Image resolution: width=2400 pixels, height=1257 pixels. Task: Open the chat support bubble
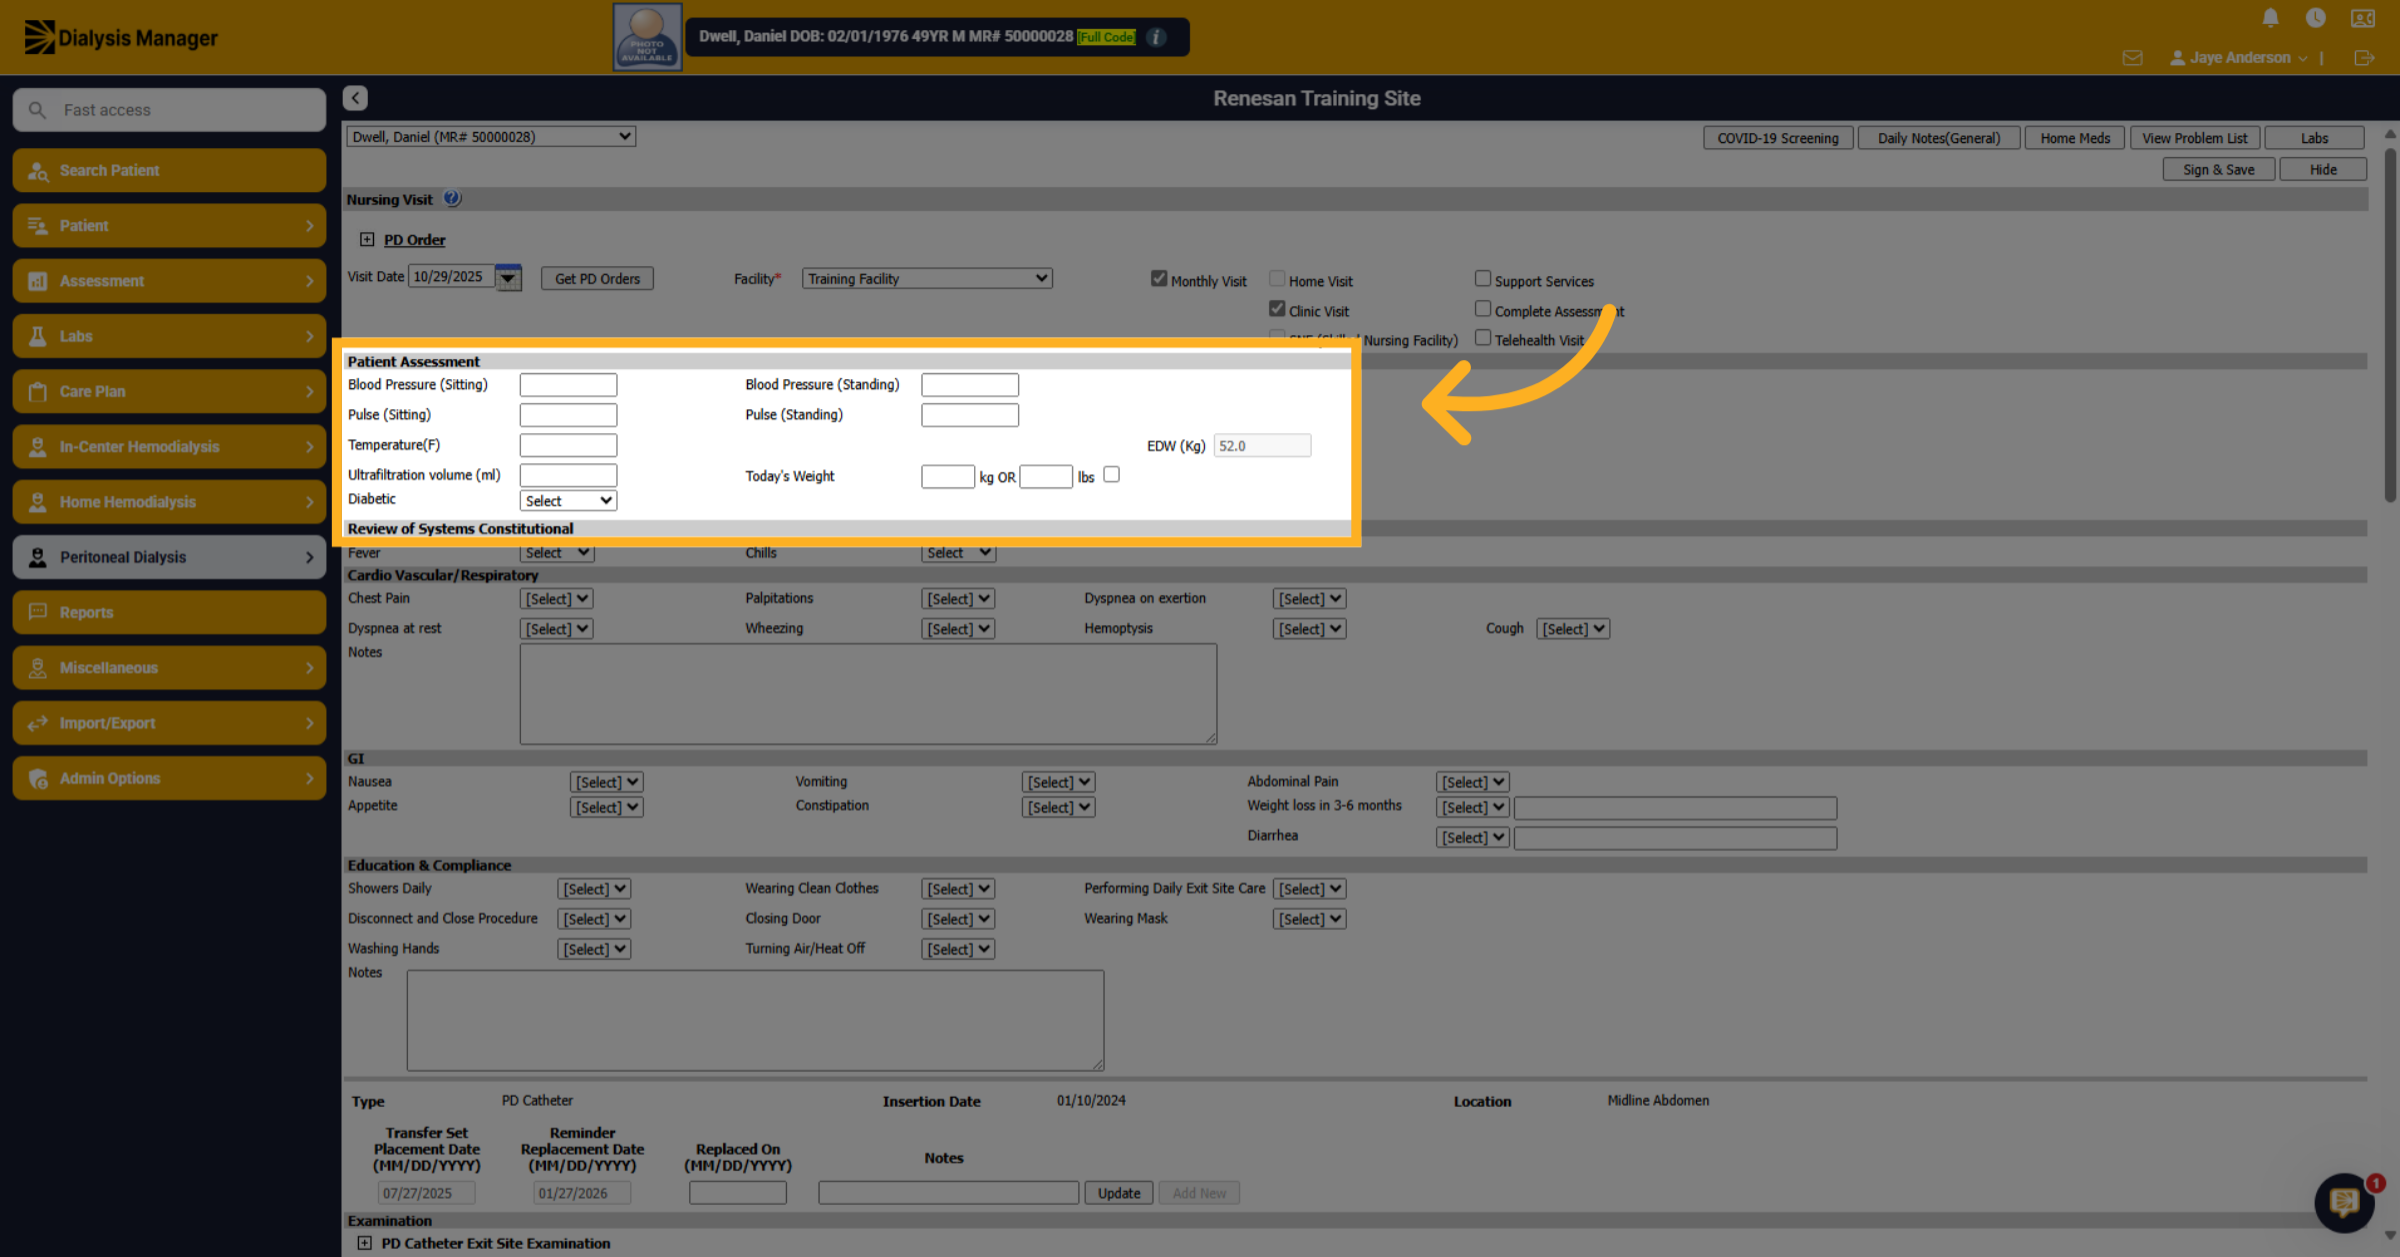[2344, 1201]
